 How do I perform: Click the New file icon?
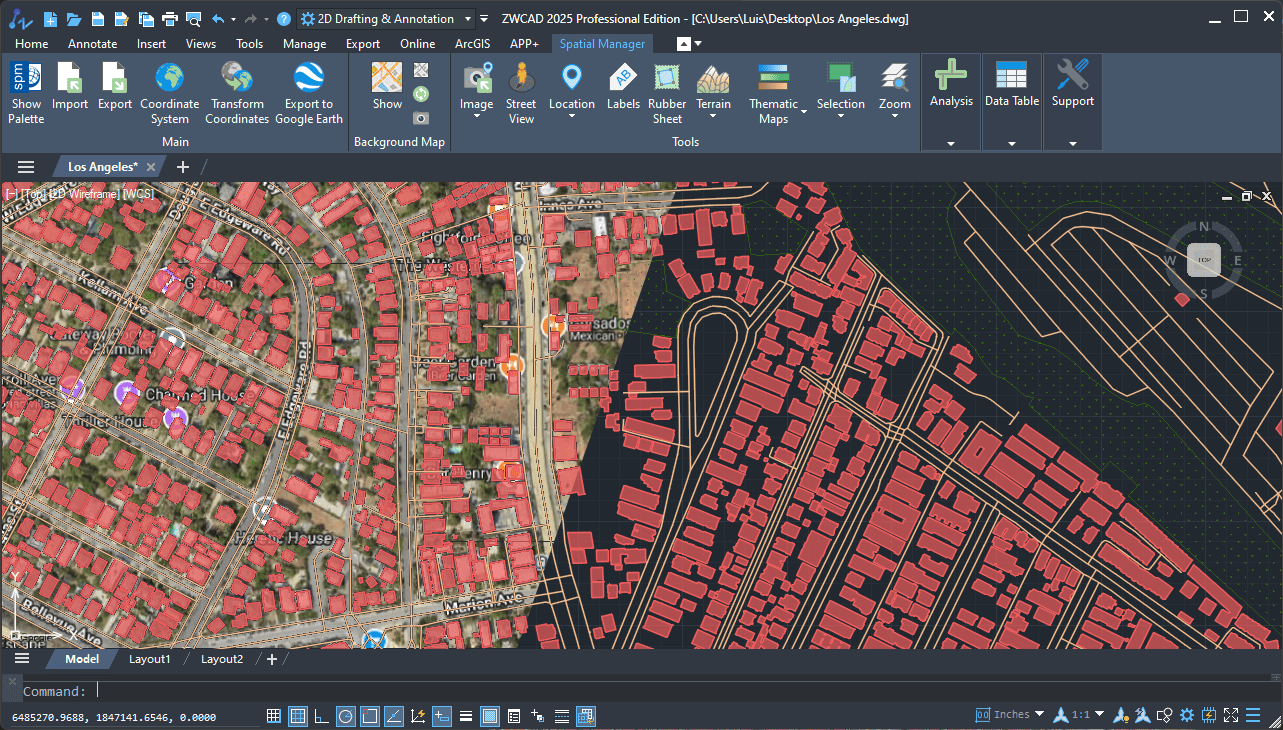click(51, 18)
